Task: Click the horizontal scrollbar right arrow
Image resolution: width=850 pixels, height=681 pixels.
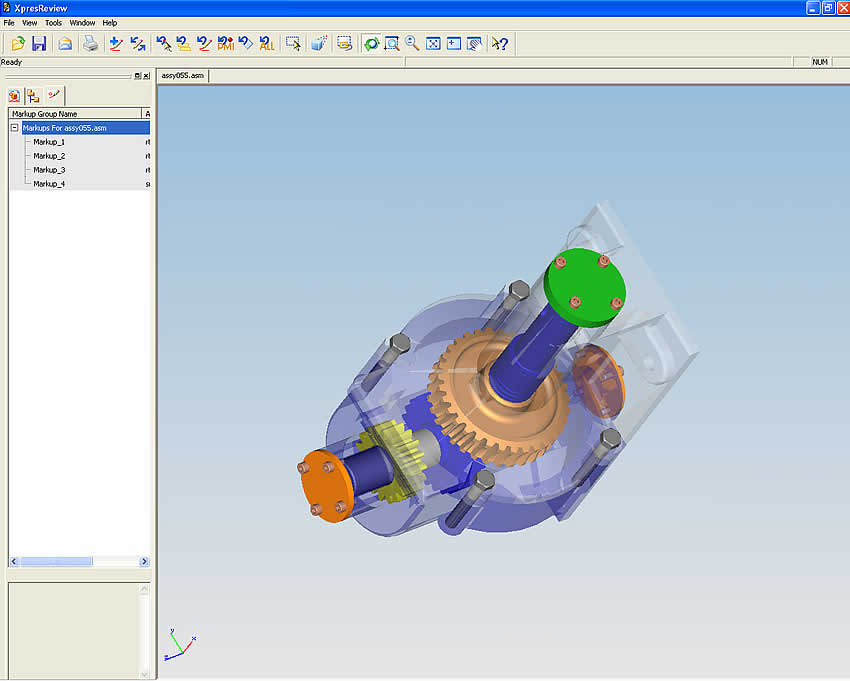Action: coord(144,562)
